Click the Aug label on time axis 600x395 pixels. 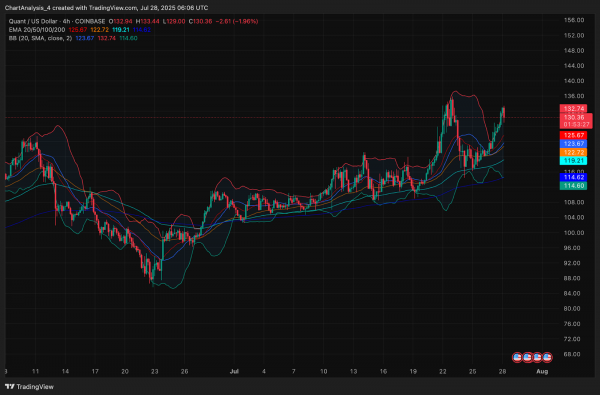click(x=542, y=371)
